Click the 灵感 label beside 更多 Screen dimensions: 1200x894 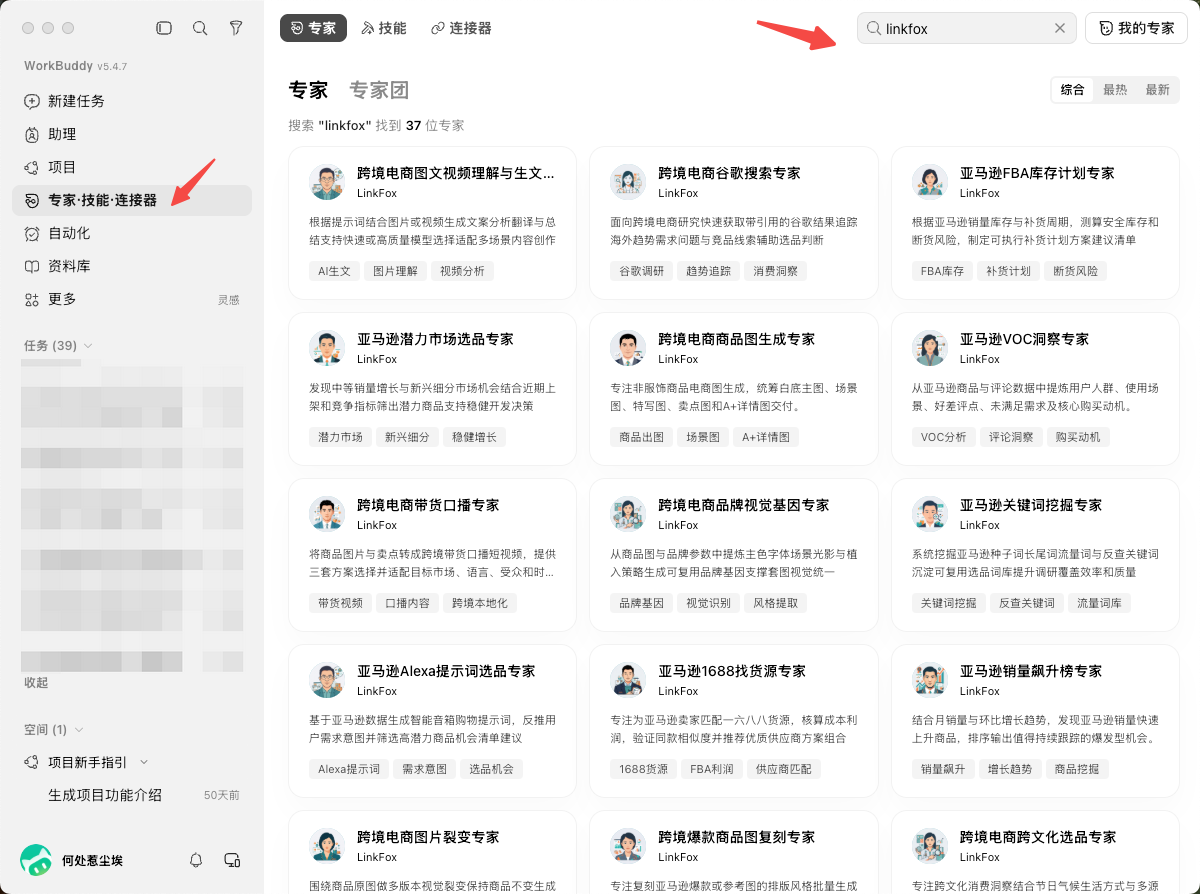coord(229,300)
